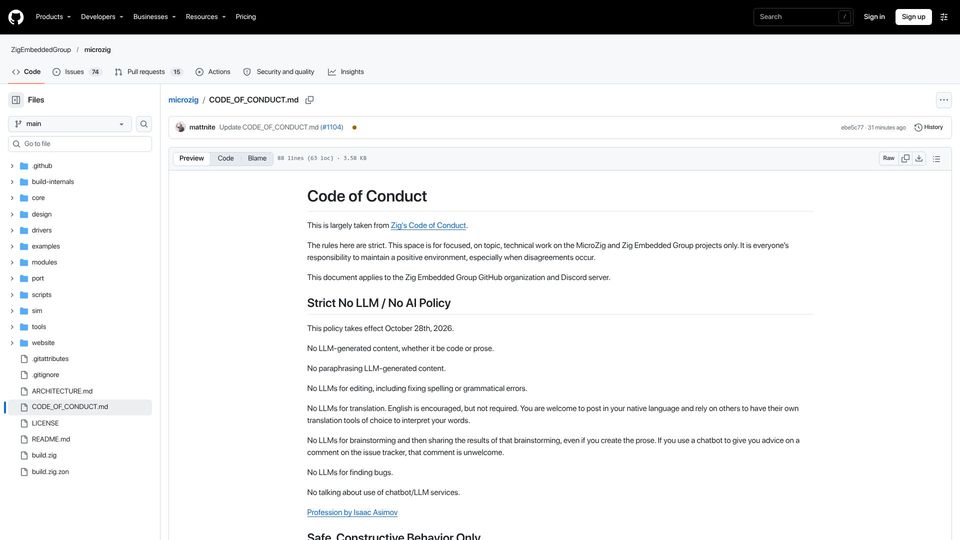The image size is (960, 540).
Task: Open the microzig repository name link
Action: [97, 50]
